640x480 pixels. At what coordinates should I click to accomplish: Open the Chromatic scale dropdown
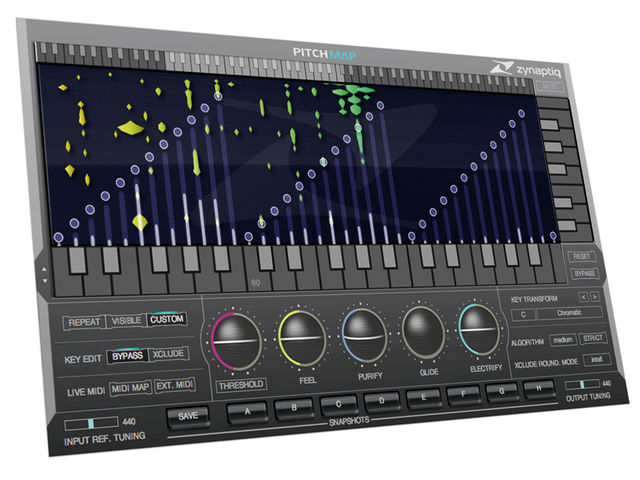coord(569,313)
